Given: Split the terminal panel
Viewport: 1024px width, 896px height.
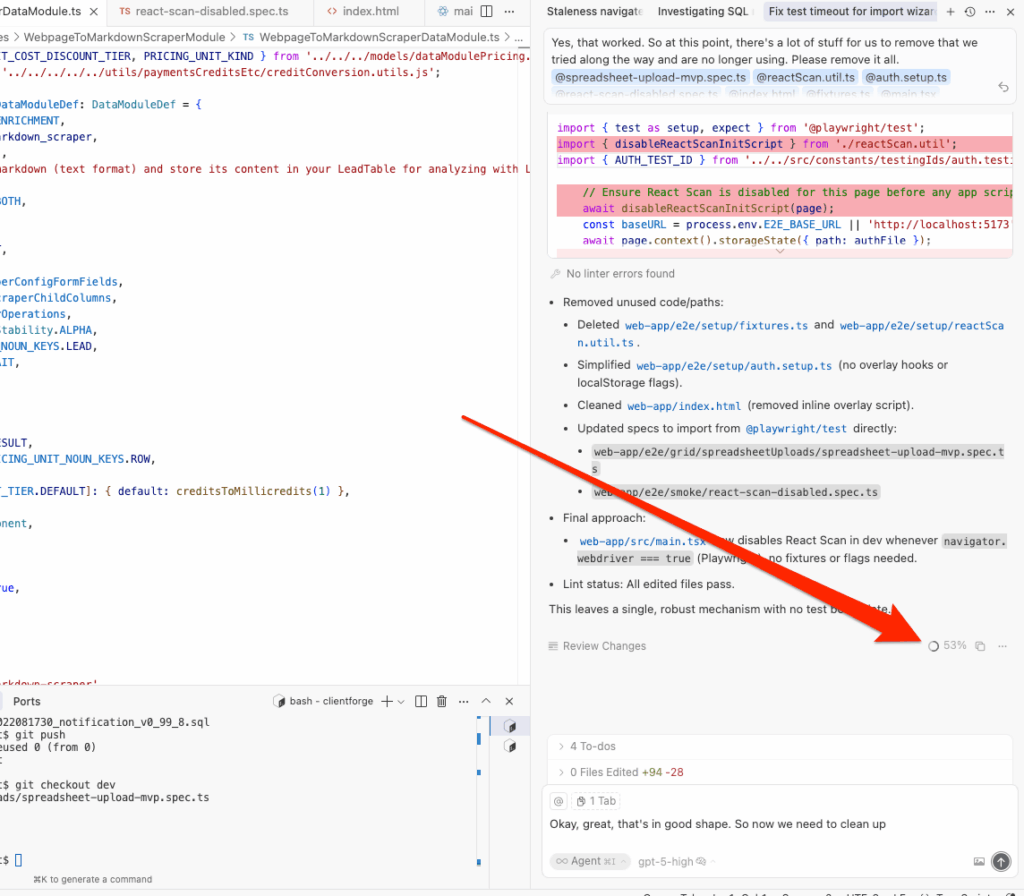Looking at the screenshot, I should (421, 701).
